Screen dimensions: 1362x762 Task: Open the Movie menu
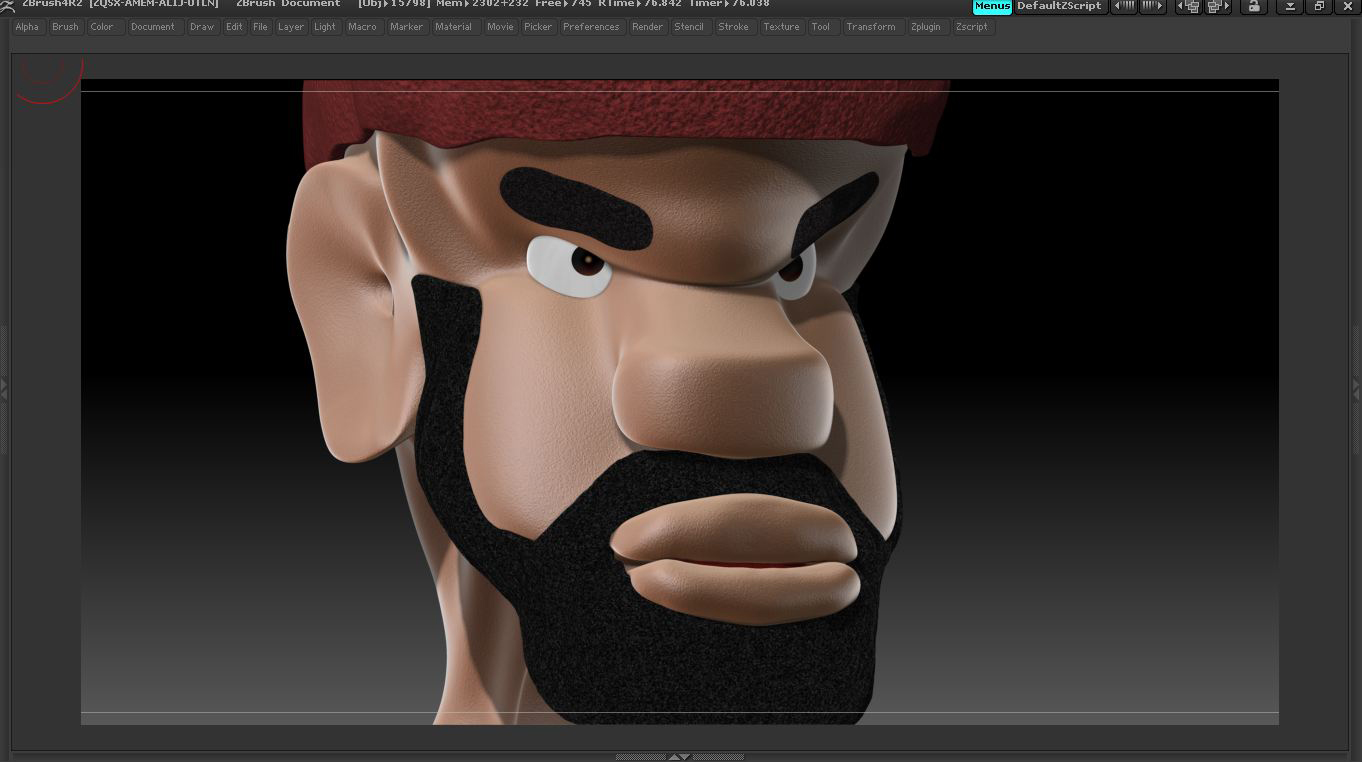tap(500, 27)
